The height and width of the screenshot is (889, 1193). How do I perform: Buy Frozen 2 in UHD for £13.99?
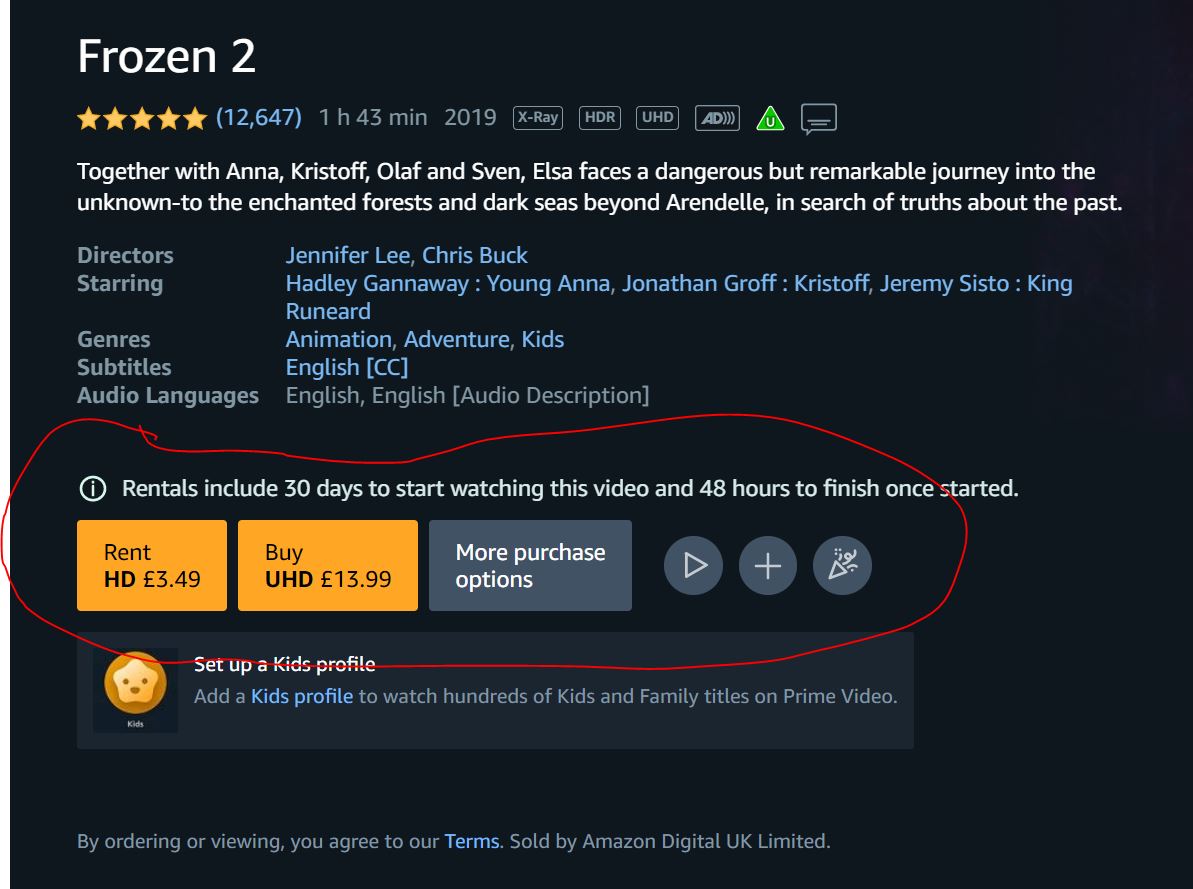coord(327,565)
